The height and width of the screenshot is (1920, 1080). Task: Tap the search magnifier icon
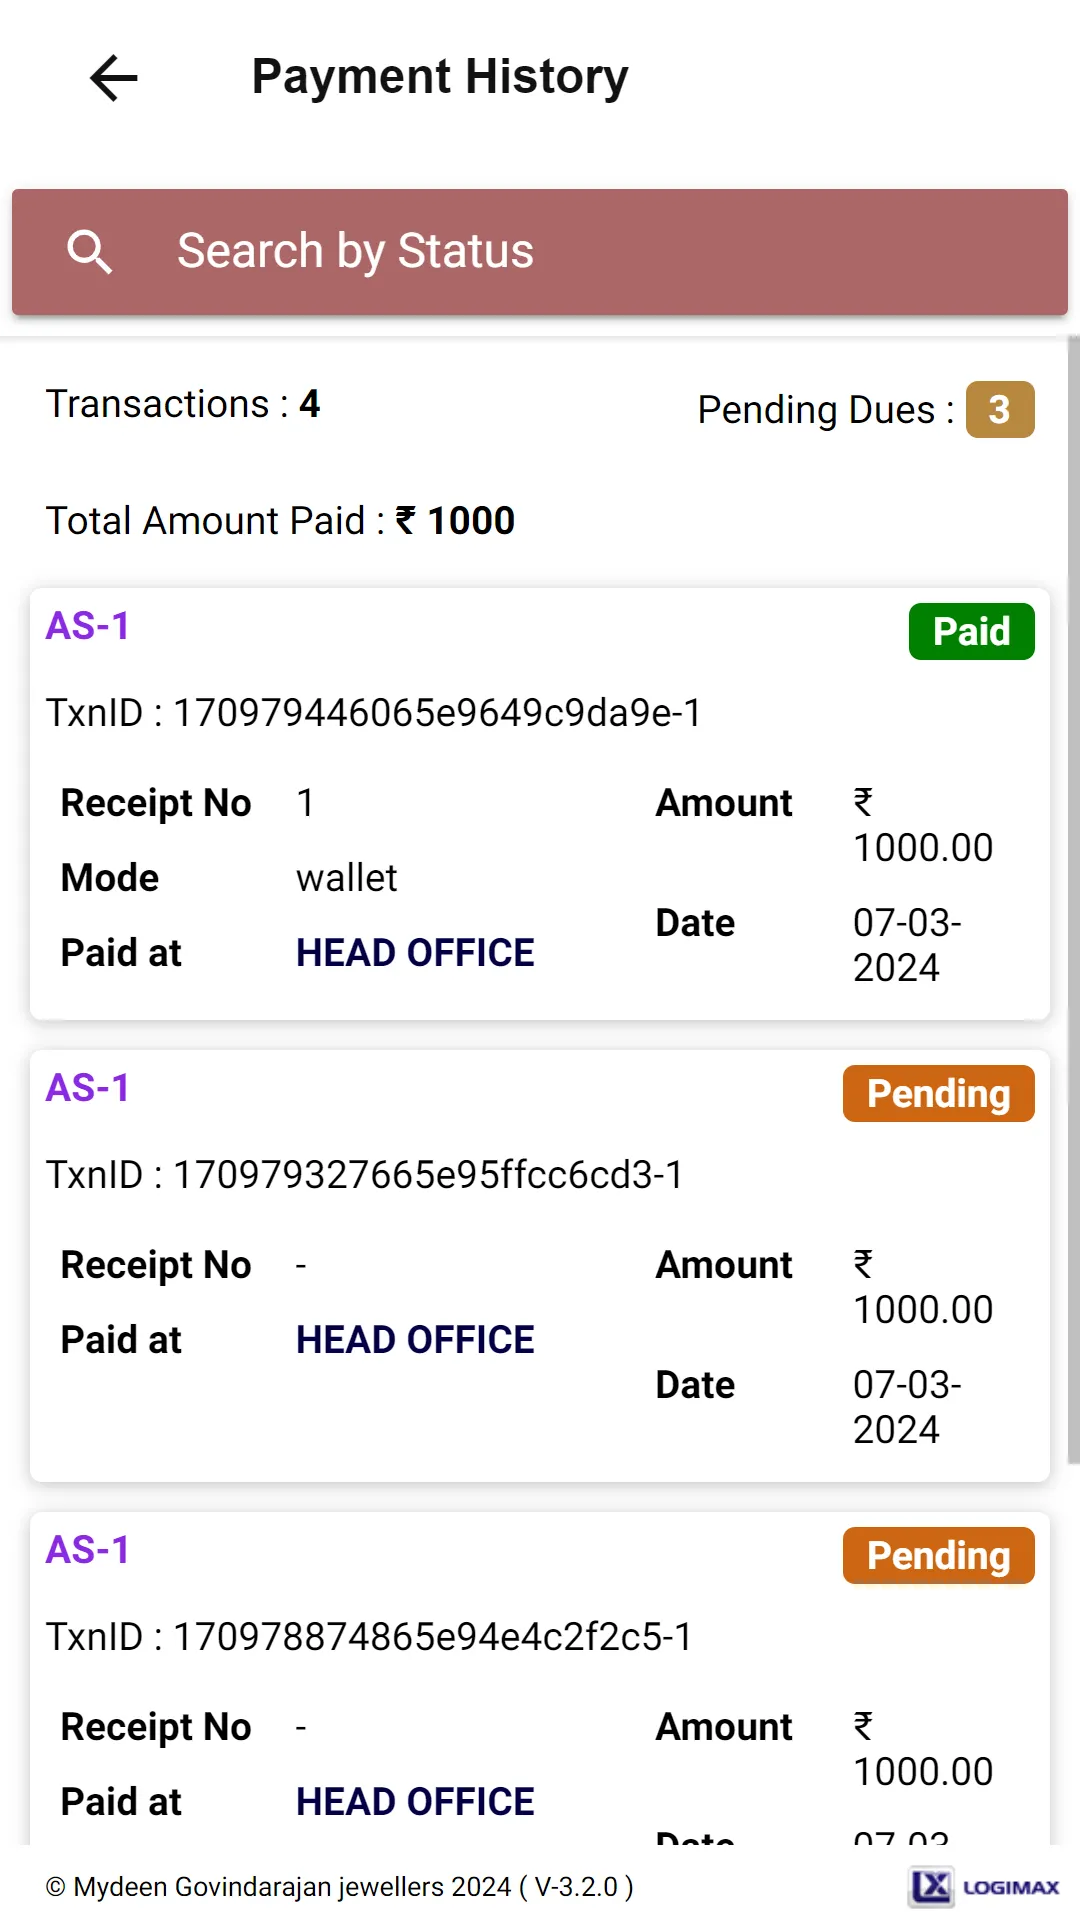coord(90,252)
